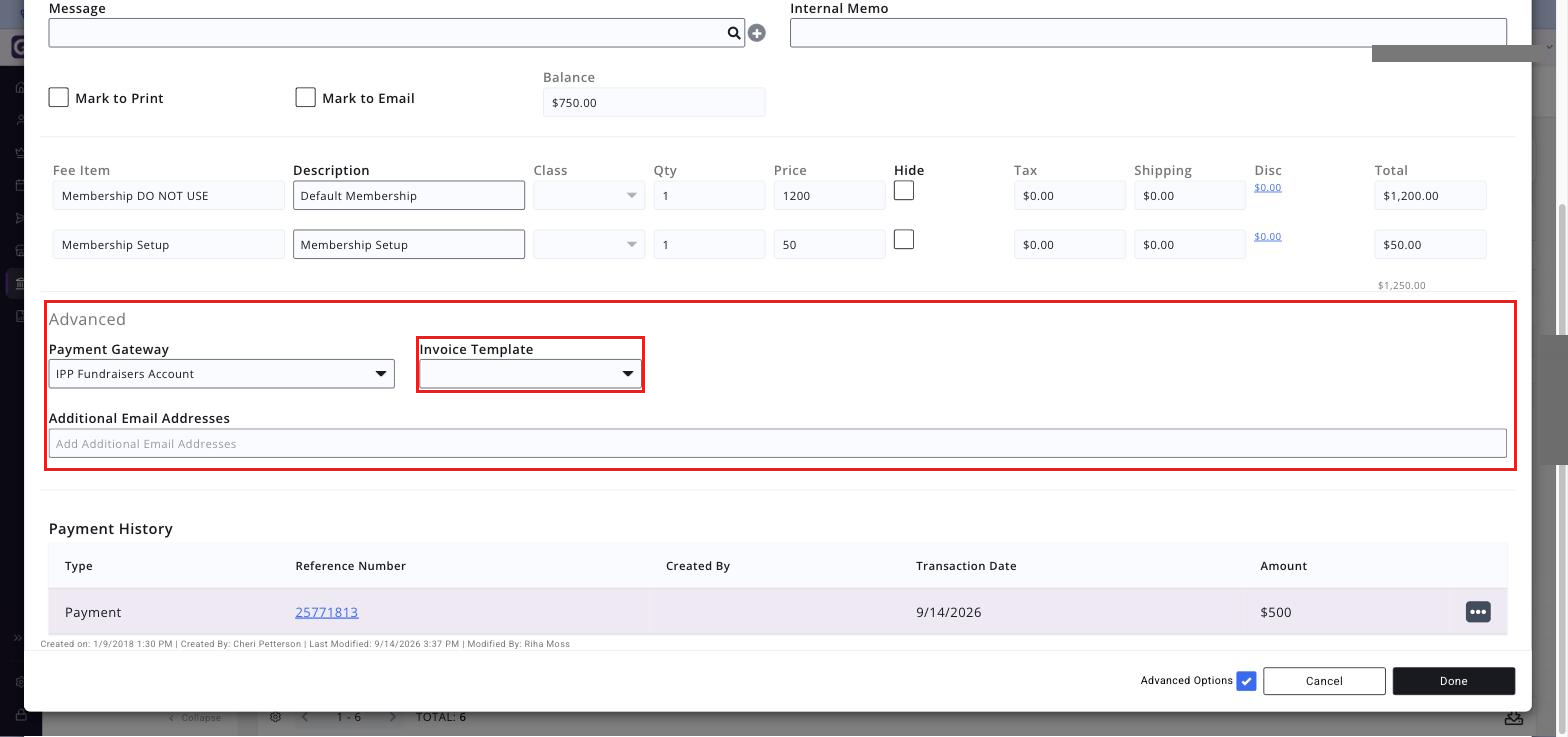Click the $500 amount cell

pos(1275,612)
